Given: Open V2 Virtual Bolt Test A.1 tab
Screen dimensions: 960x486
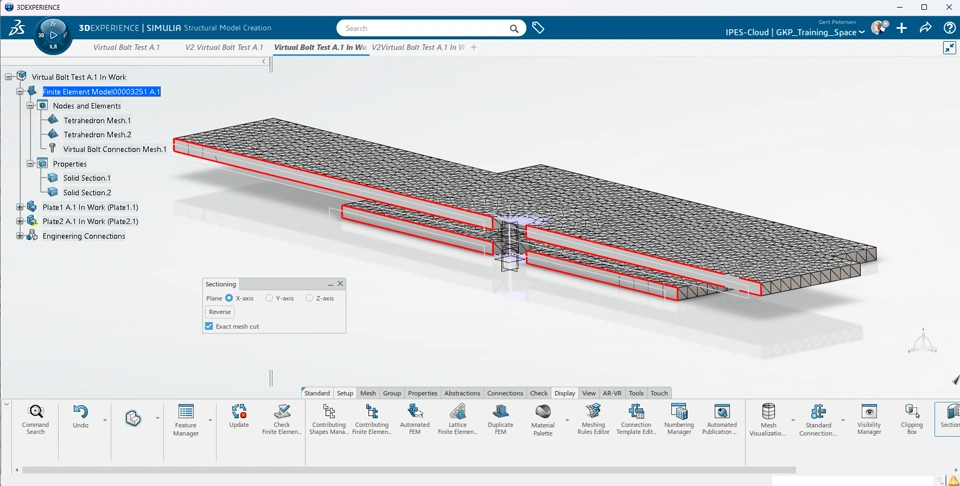Looking at the screenshot, I should (224, 47).
